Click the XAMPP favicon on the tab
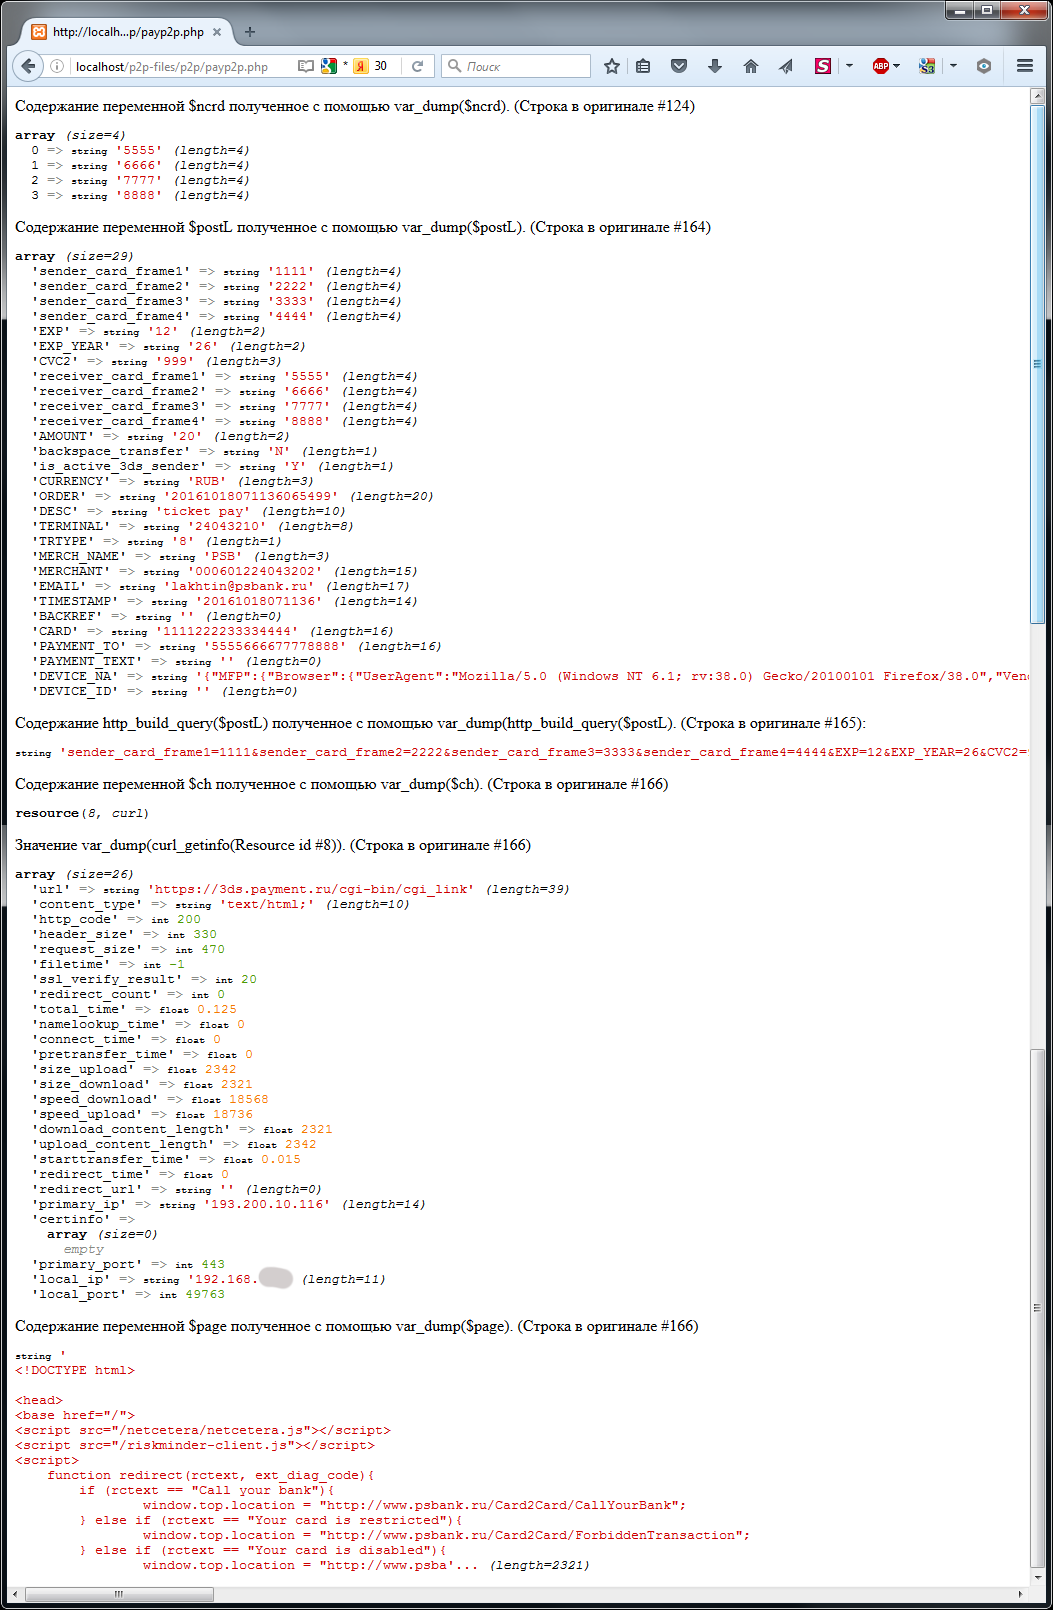The height and width of the screenshot is (1610, 1053). pyautogui.click(x=38, y=31)
